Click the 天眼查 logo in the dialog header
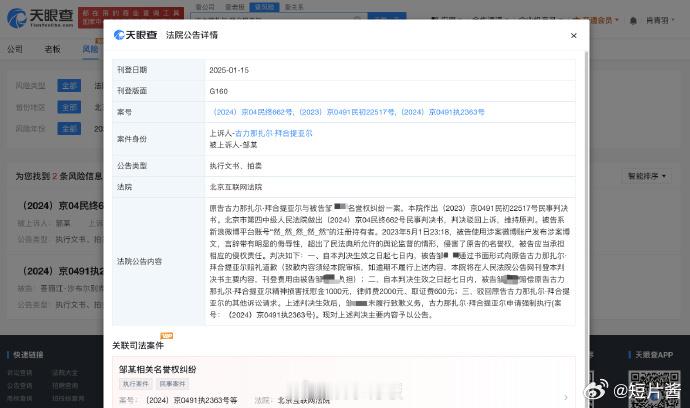This screenshot has width=690, height=408. click(x=135, y=35)
